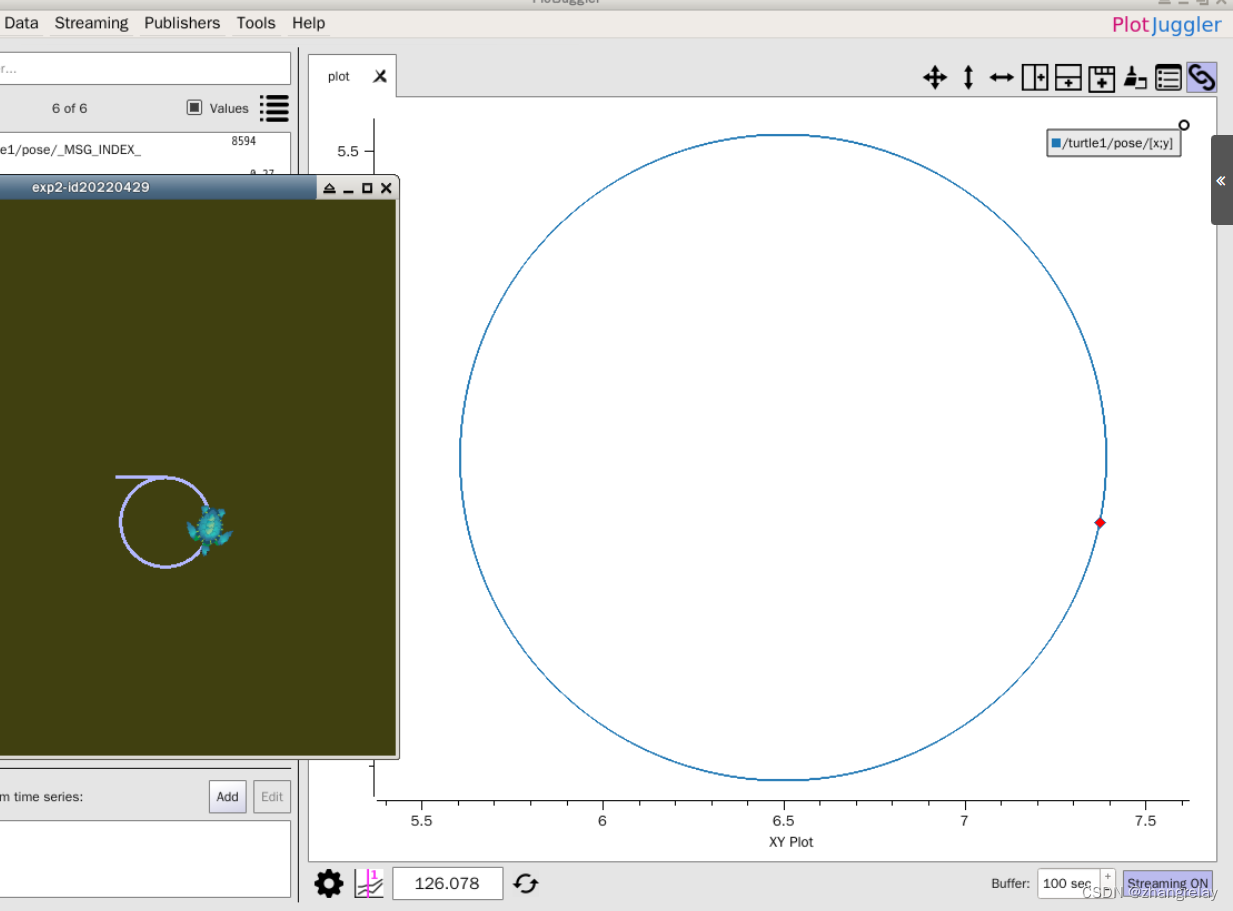Click the PlotJuggler logo
Viewport: 1233px width, 911px height.
click(1166, 25)
